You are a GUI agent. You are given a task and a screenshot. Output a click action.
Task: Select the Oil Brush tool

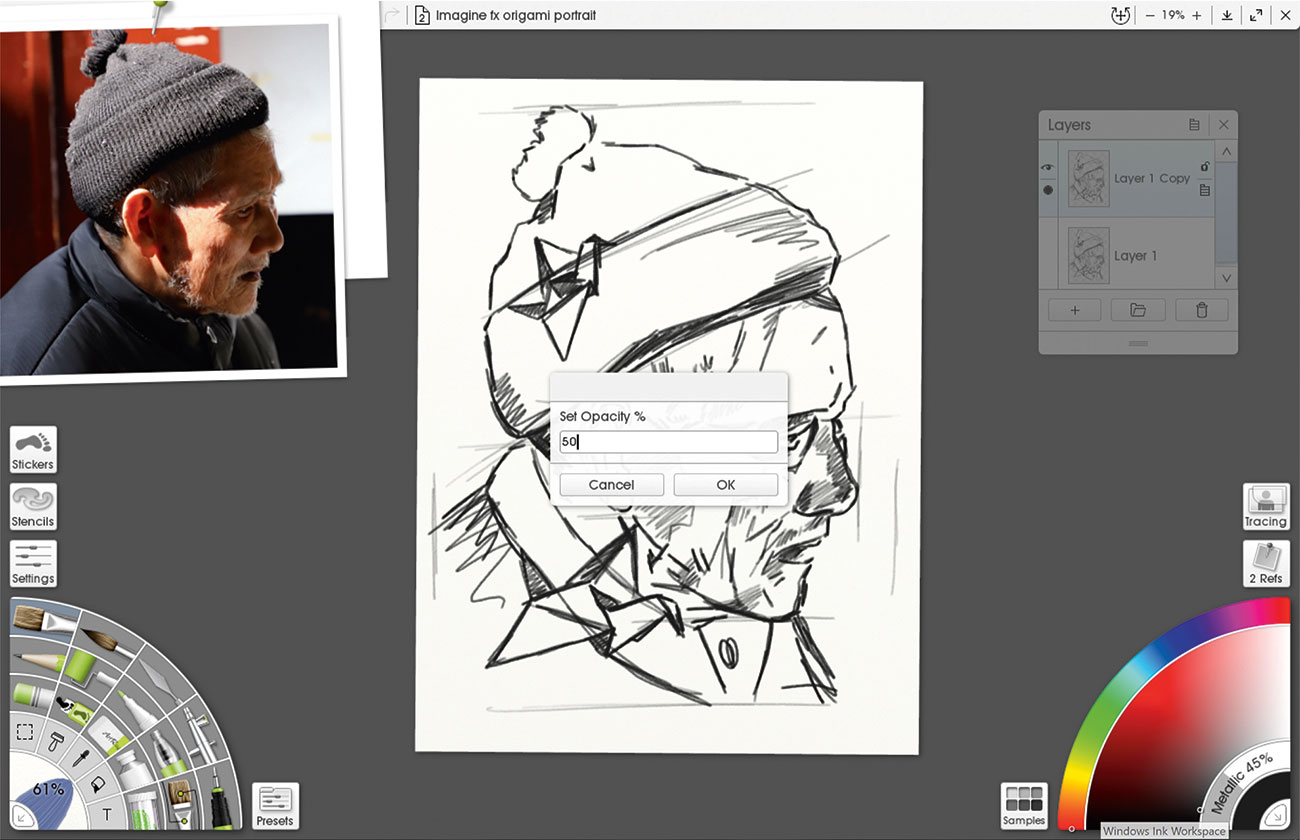[45, 620]
